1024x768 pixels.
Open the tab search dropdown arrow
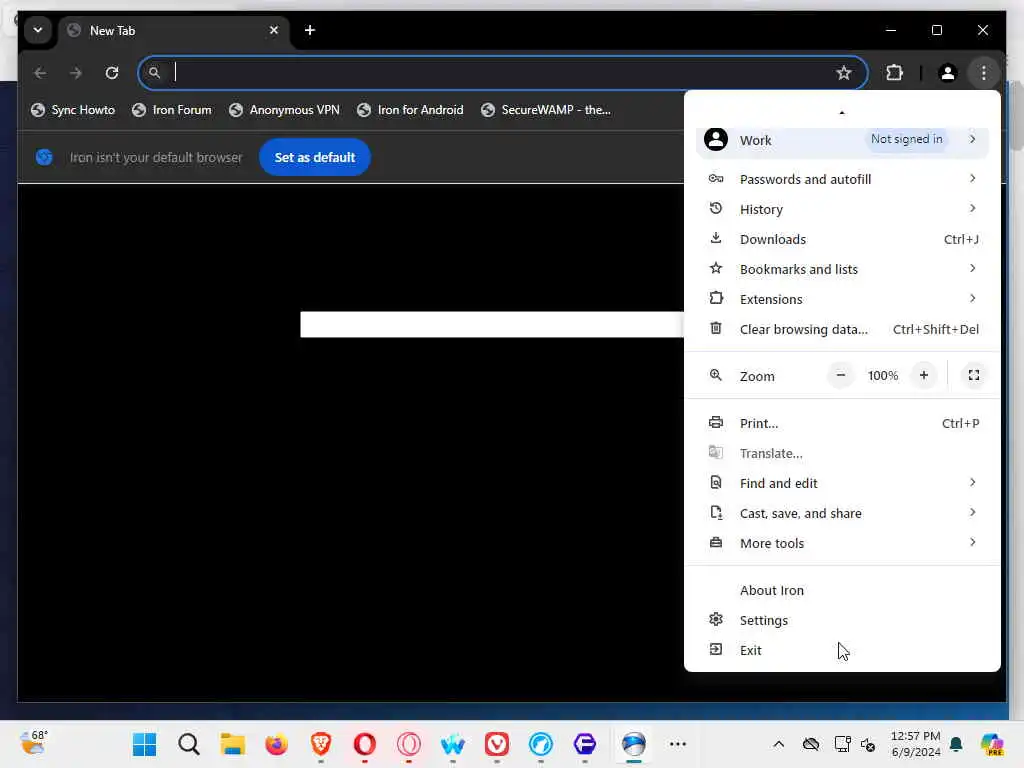[38, 30]
